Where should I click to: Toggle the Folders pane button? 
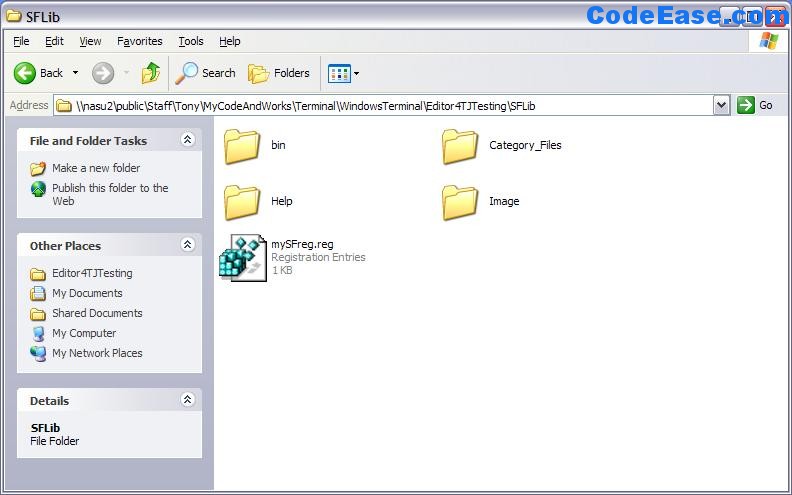pyautogui.click(x=279, y=73)
